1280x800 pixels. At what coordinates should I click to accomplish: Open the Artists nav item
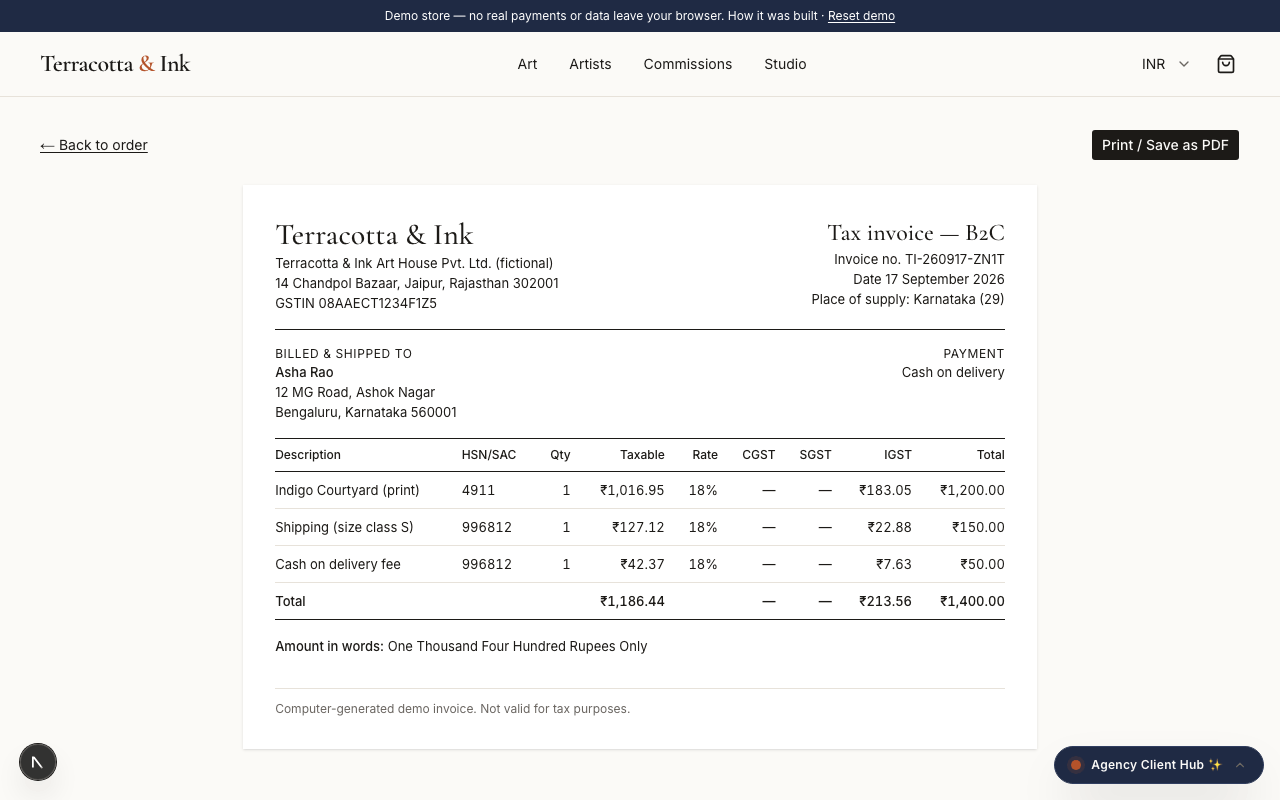coord(590,64)
